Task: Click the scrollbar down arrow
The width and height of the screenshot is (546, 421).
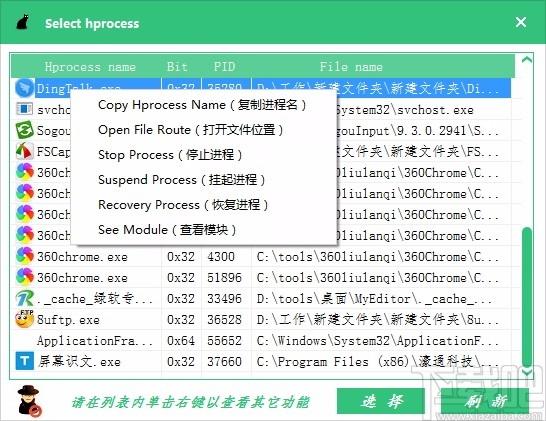Action: pos(527,372)
